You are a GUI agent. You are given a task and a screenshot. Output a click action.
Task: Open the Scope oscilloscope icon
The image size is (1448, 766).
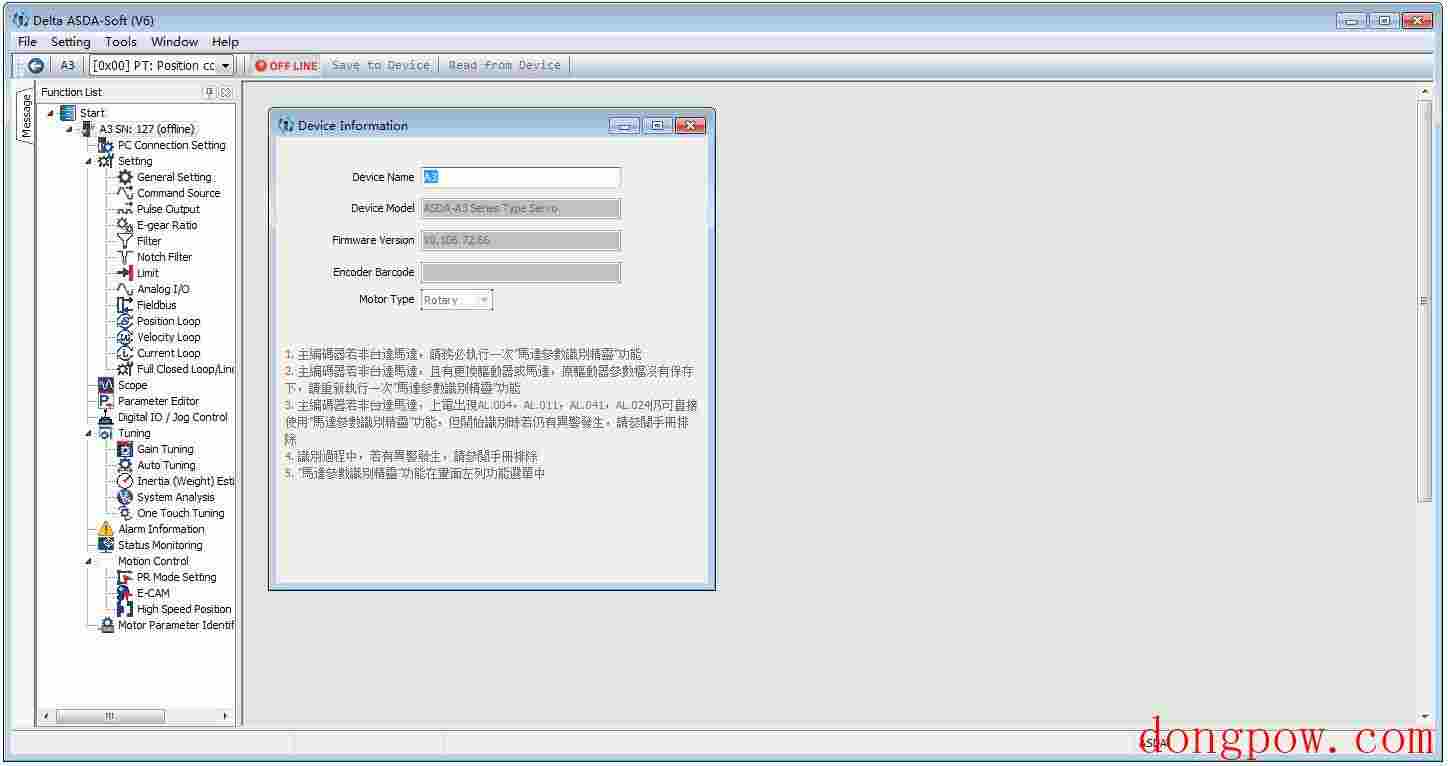pos(106,385)
